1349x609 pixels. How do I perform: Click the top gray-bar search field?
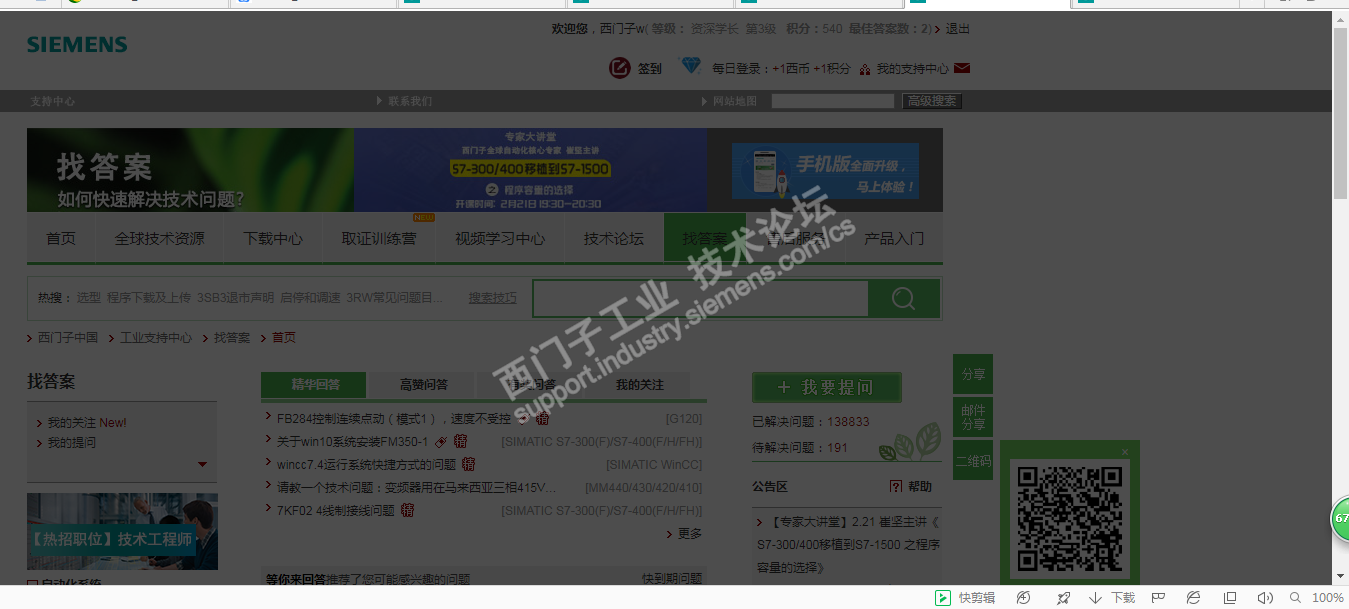[x=832, y=101]
